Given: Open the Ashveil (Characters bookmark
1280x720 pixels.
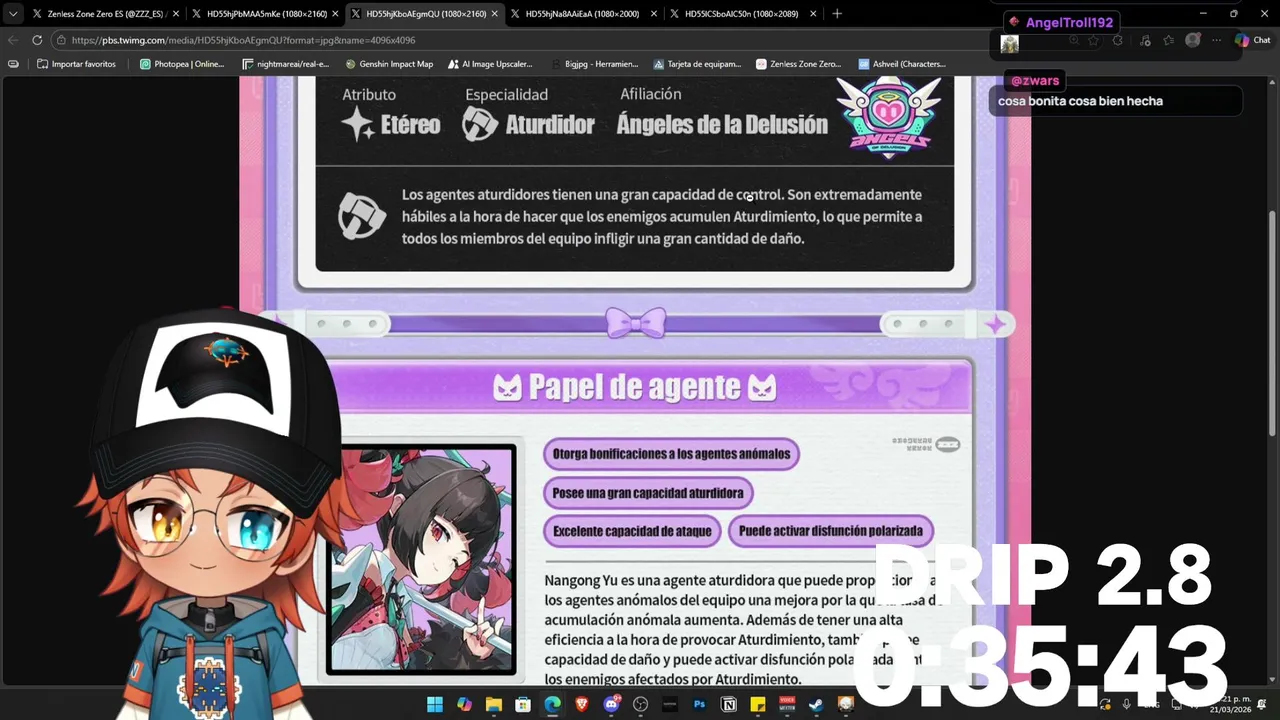Looking at the screenshot, I should pyautogui.click(x=902, y=64).
